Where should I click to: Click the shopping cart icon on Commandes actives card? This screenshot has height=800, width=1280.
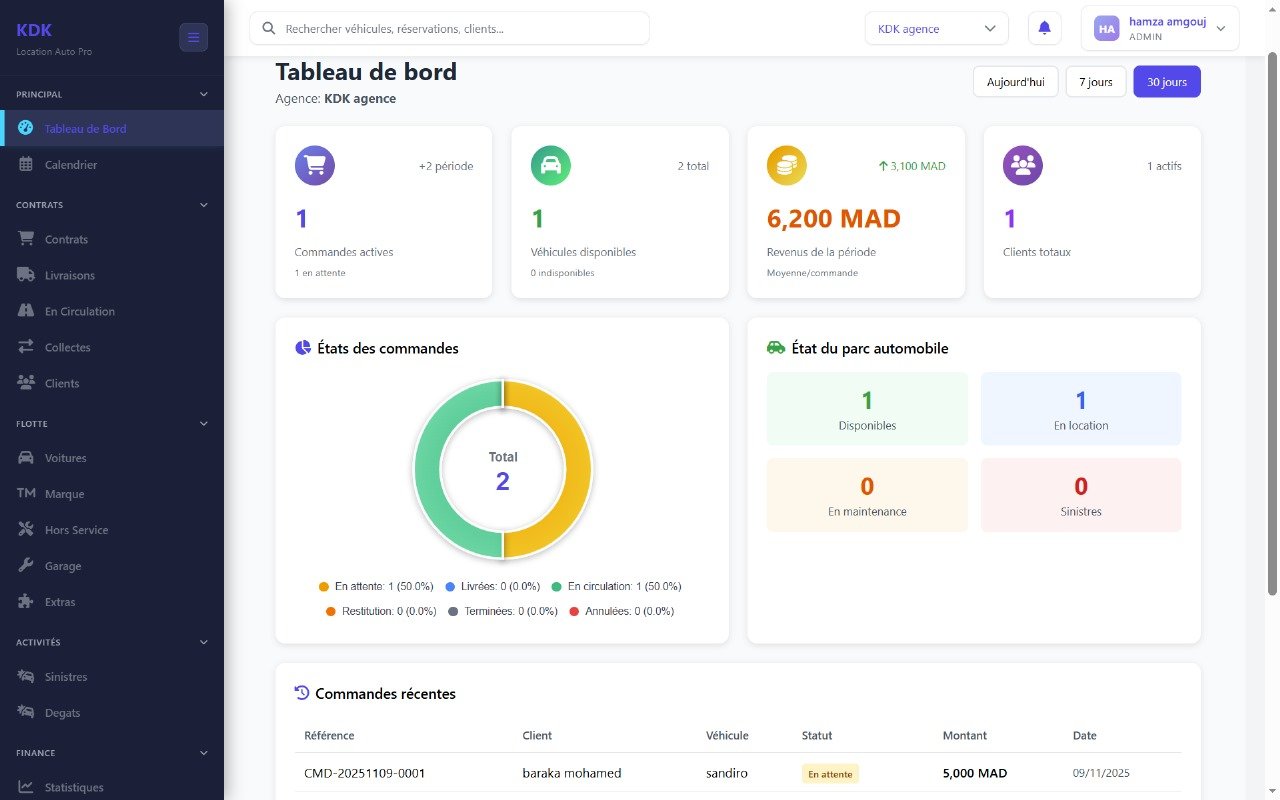pos(314,166)
